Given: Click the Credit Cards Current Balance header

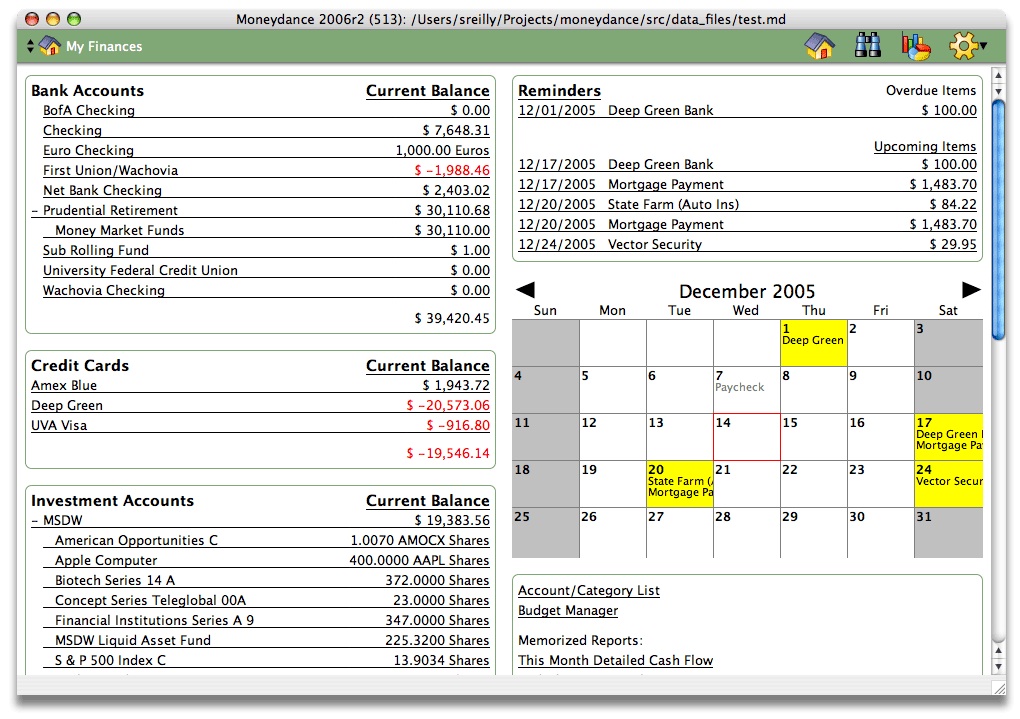Looking at the screenshot, I should [427, 366].
